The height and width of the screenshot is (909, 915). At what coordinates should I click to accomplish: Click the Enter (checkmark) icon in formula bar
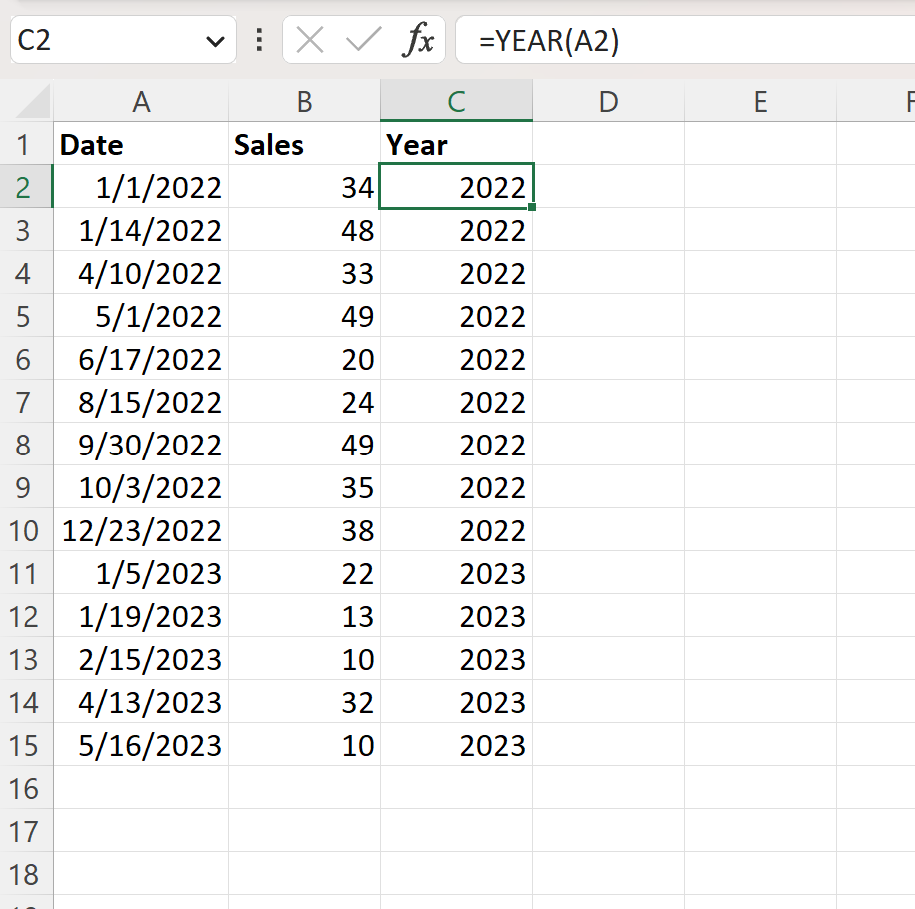point(361,40)
